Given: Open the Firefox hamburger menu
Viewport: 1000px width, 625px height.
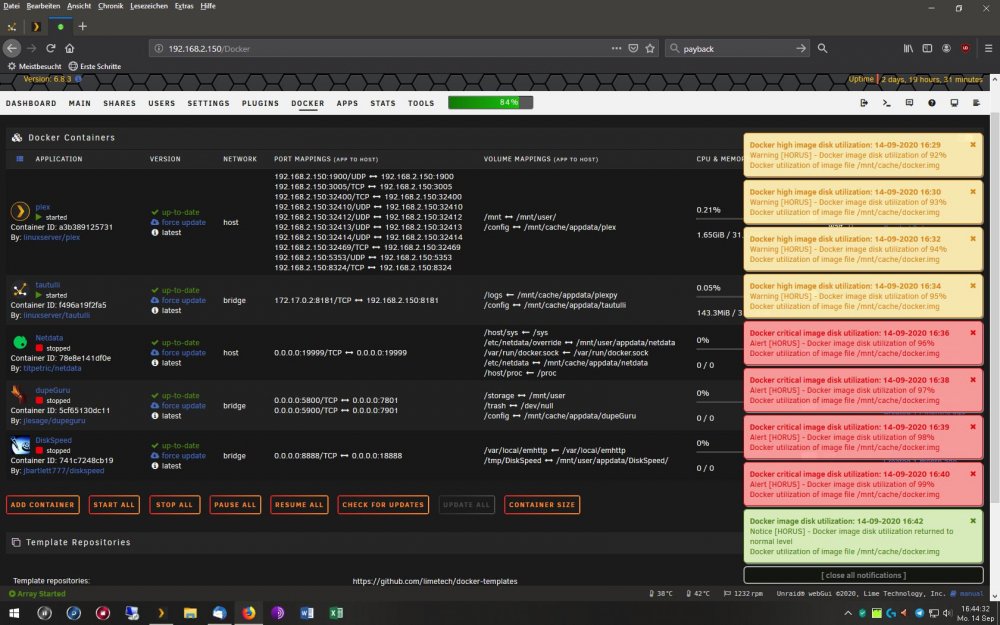Looking at the screenshot, I should coord(988,48).
